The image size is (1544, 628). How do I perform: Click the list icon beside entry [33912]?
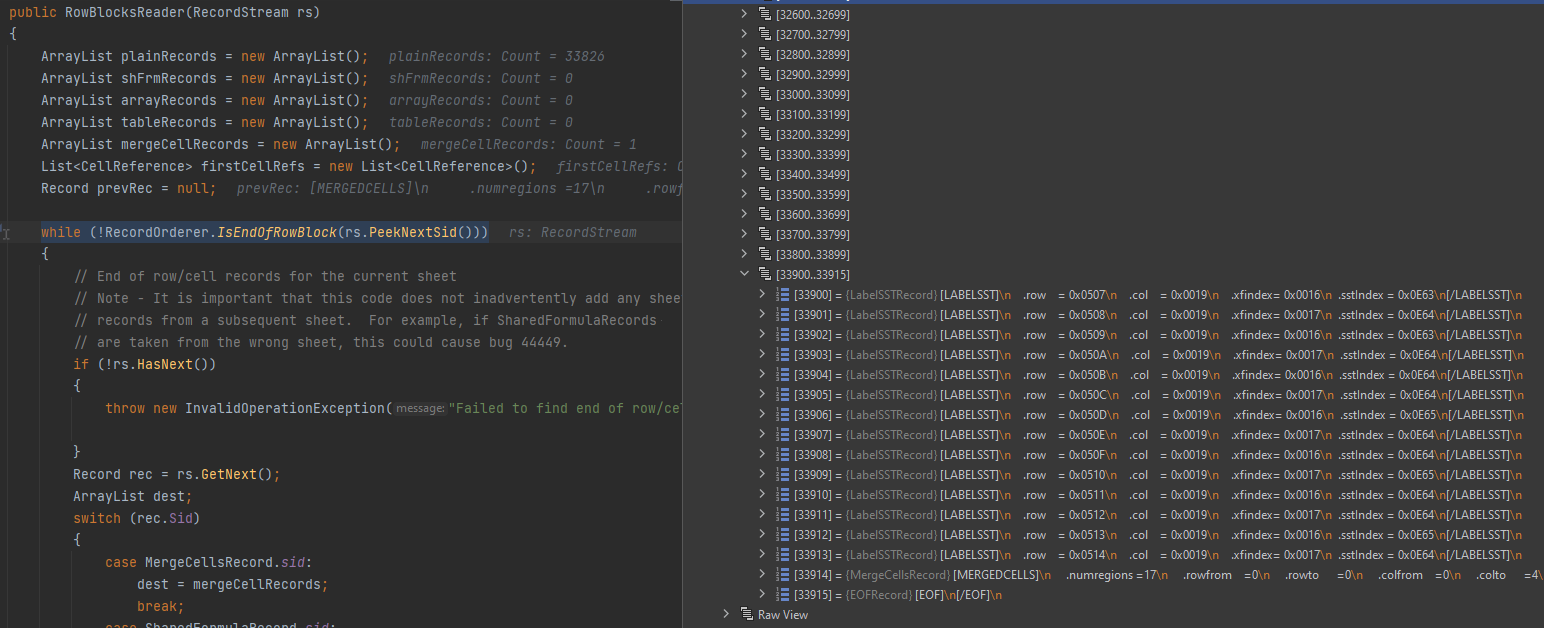tap(781, 534)
